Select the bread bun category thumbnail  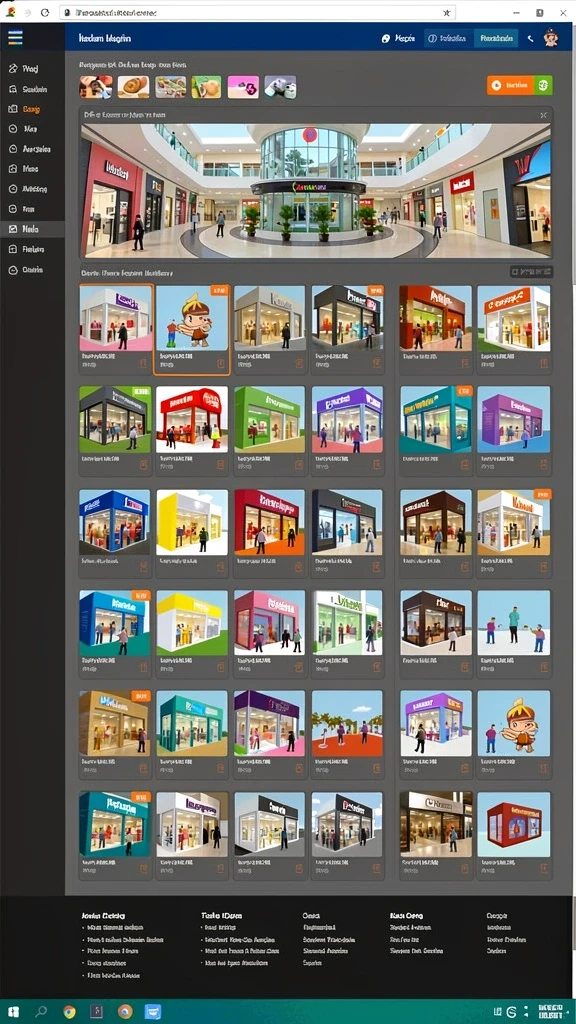133,87
